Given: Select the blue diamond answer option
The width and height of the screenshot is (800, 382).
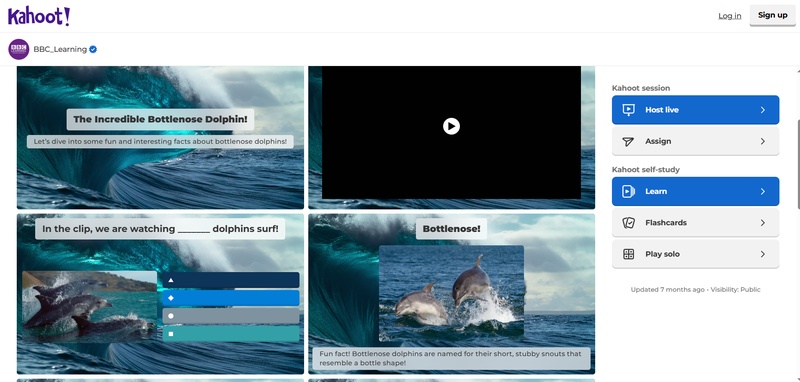Looking at the screenshot, I should 231,298.
